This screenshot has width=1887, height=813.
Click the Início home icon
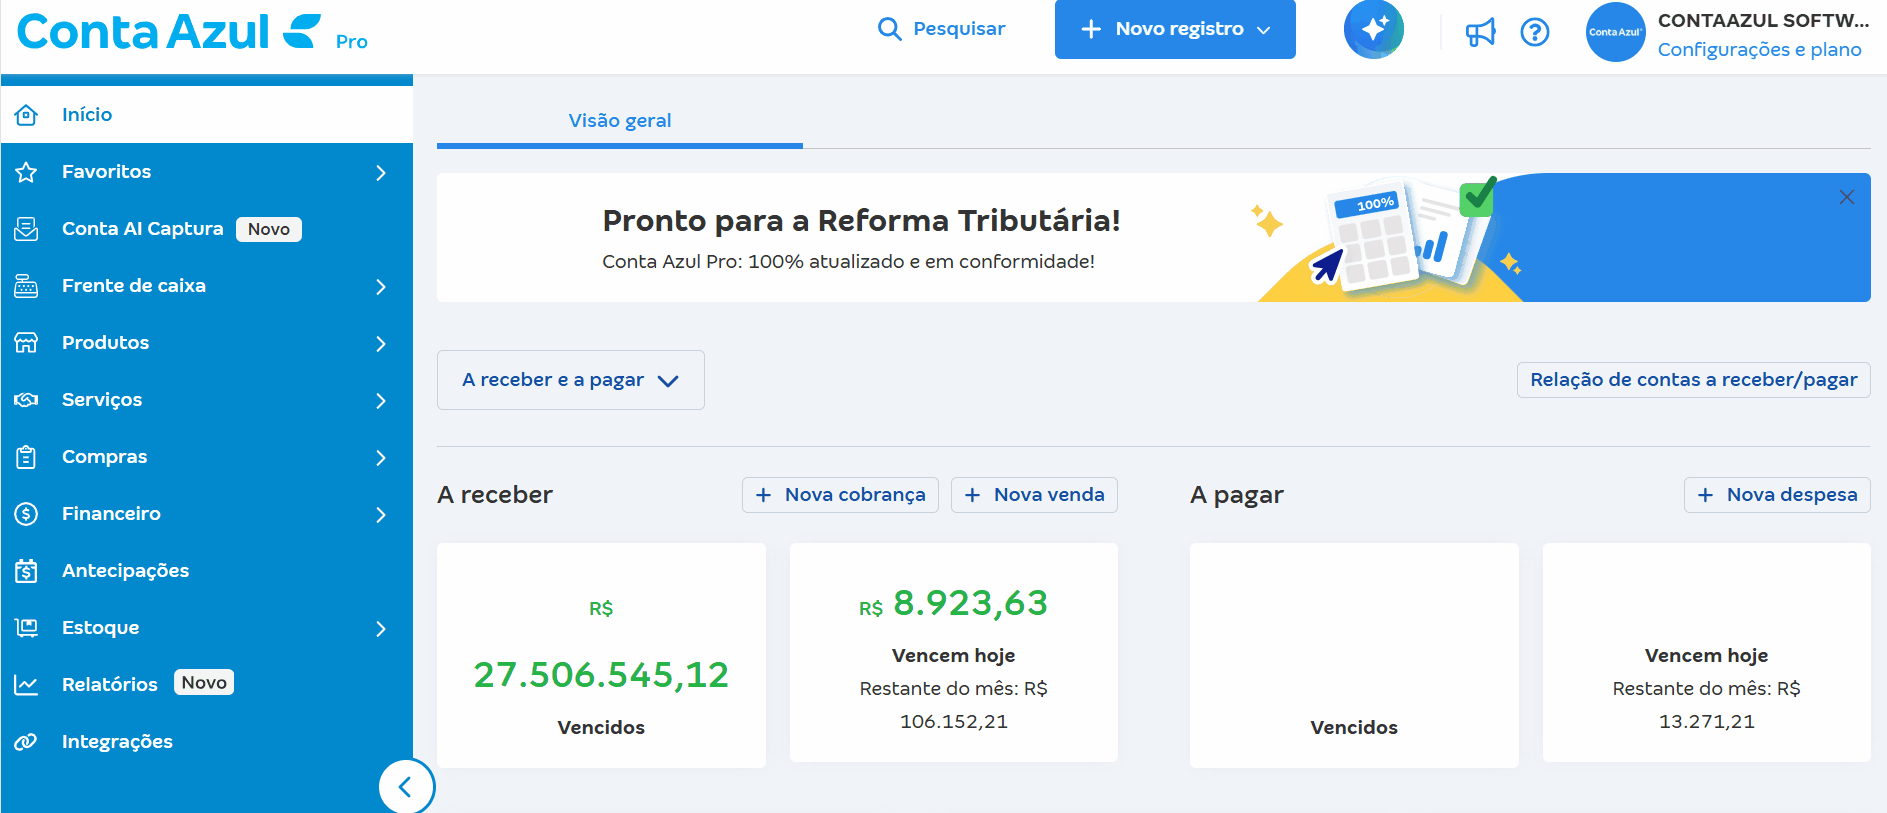[x=26, y=115]
